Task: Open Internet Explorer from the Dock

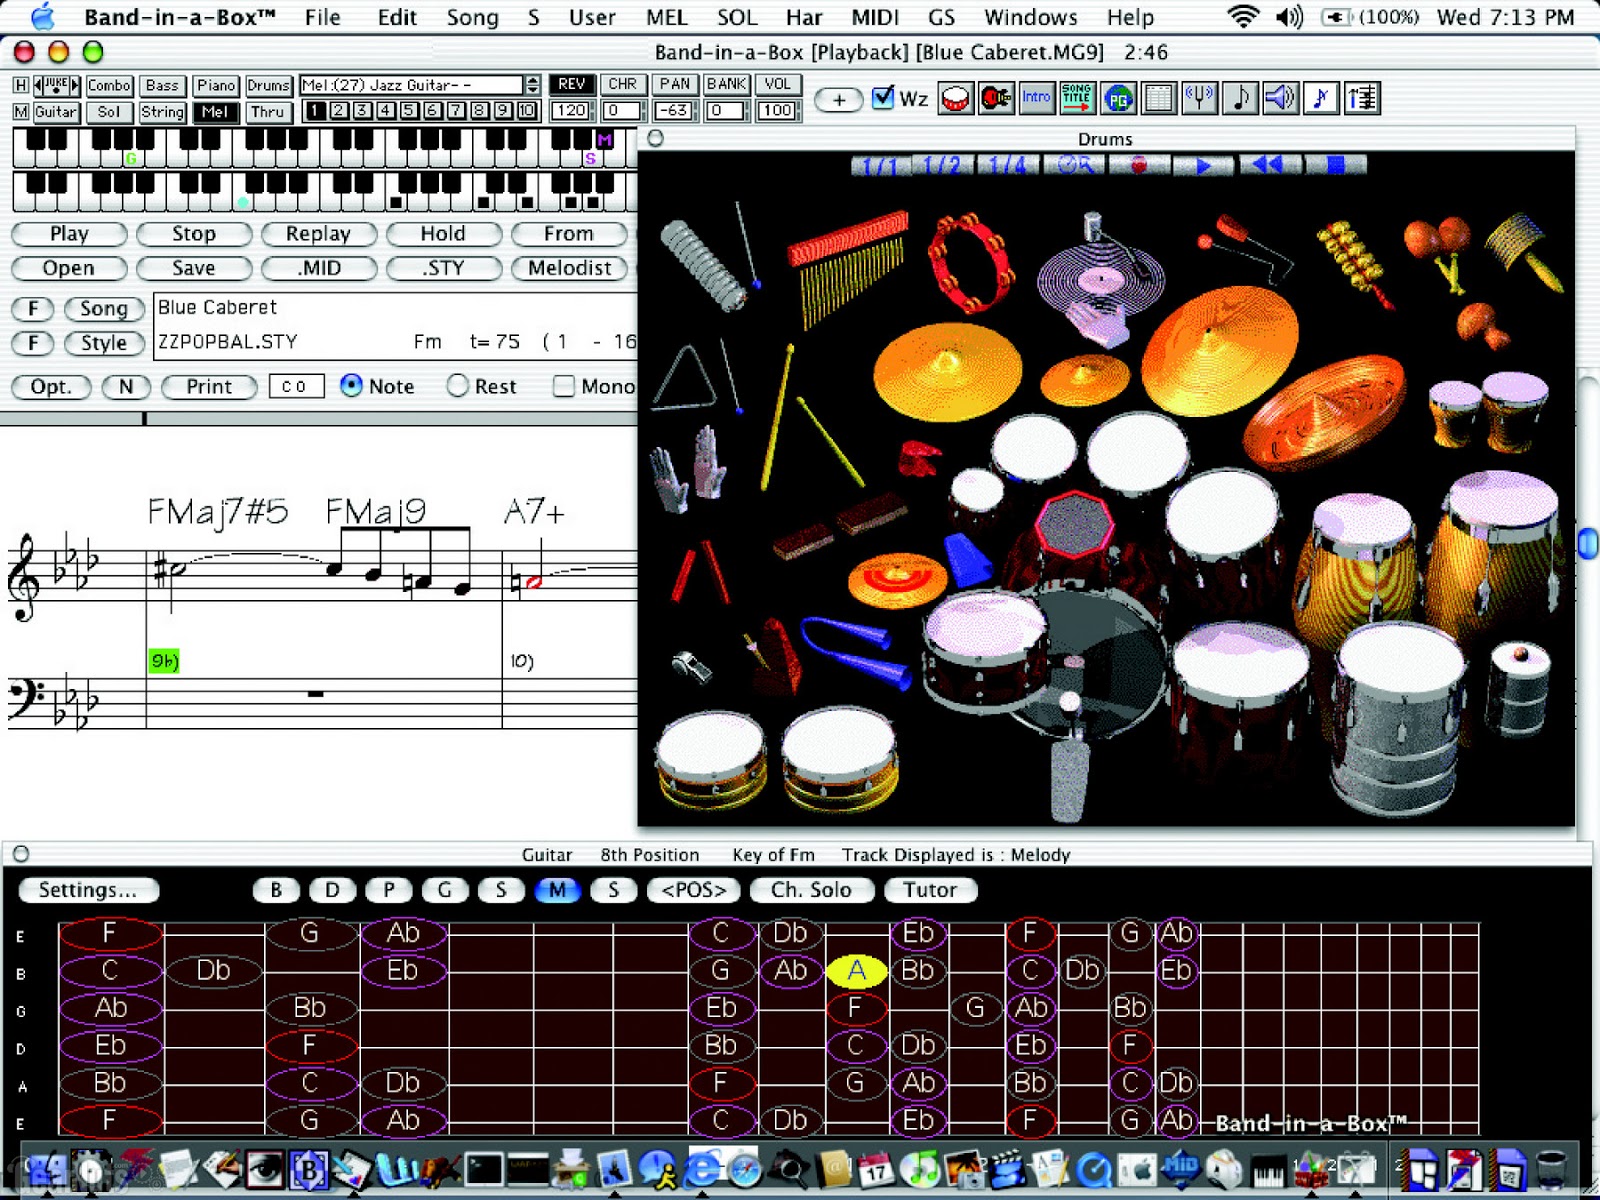Action: 703,1168
